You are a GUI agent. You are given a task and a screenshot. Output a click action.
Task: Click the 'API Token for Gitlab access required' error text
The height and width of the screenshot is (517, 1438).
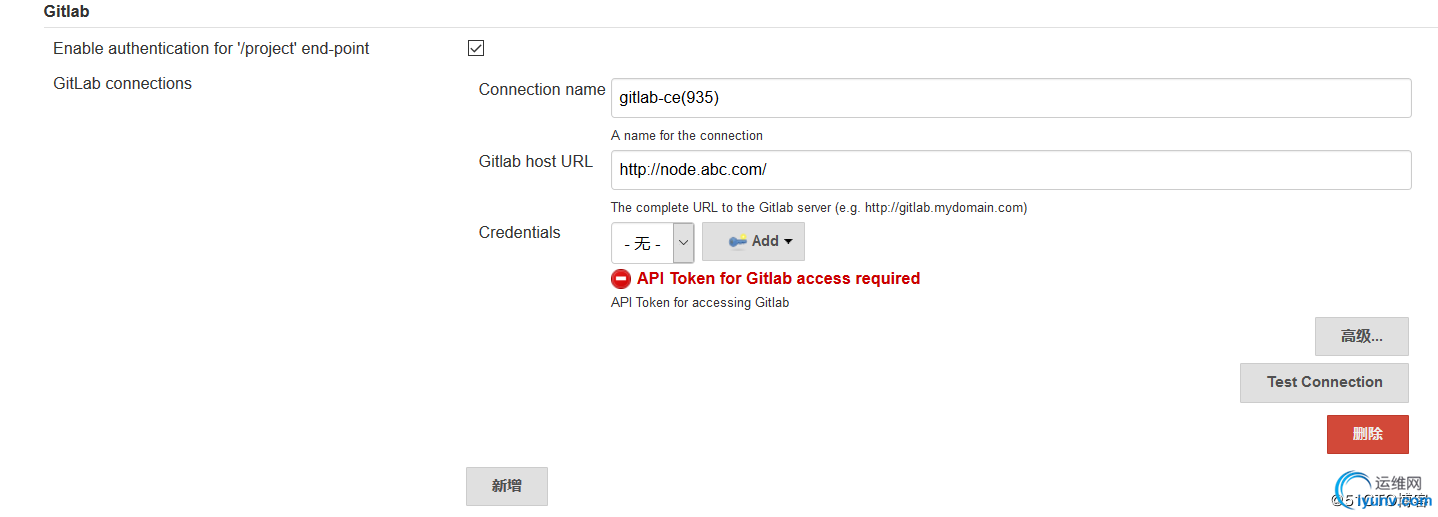778,279
